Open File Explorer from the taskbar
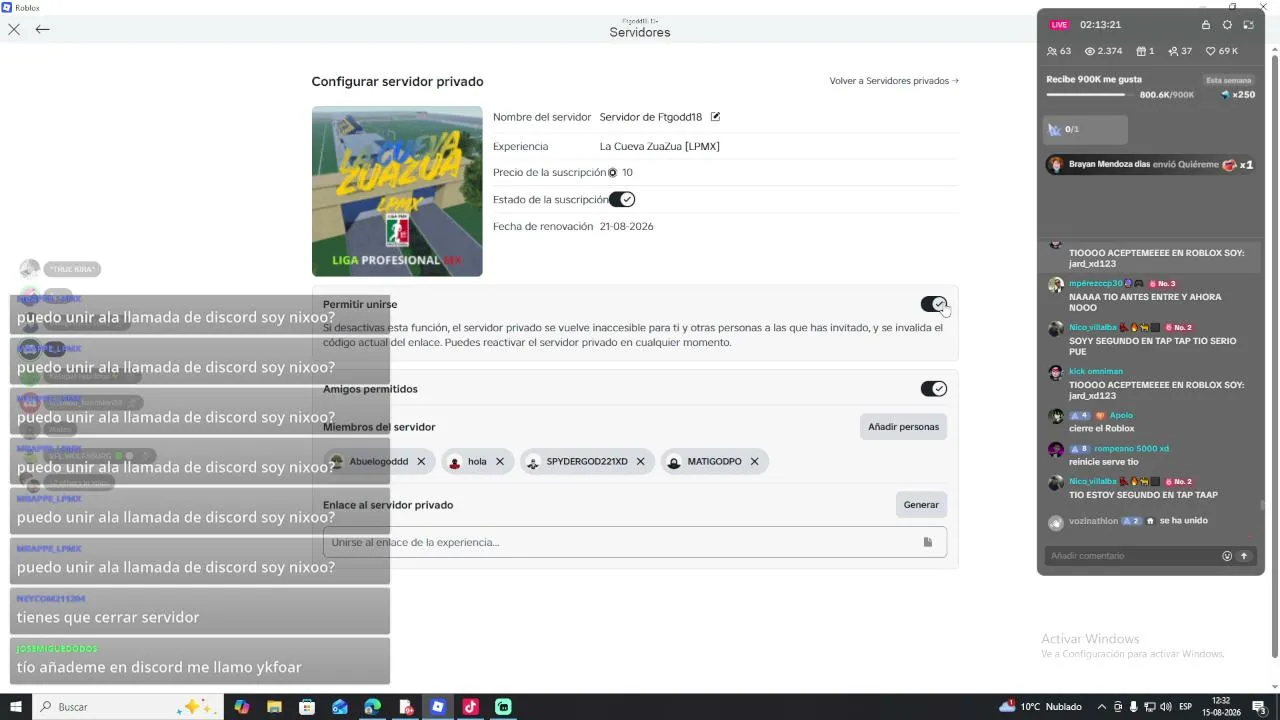Viewport: 1280px width, 720px height. tap(274, 707)
